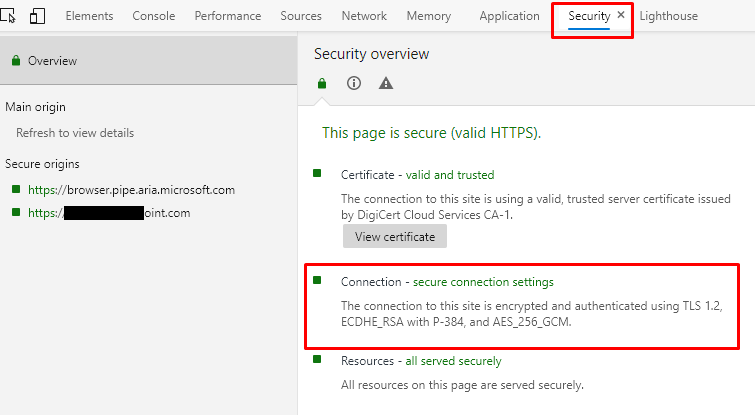Image resolution: width=756 pixels, height=419 pixels.
Task: Select the Overview item in sidebar
Action: click(52, 61)
